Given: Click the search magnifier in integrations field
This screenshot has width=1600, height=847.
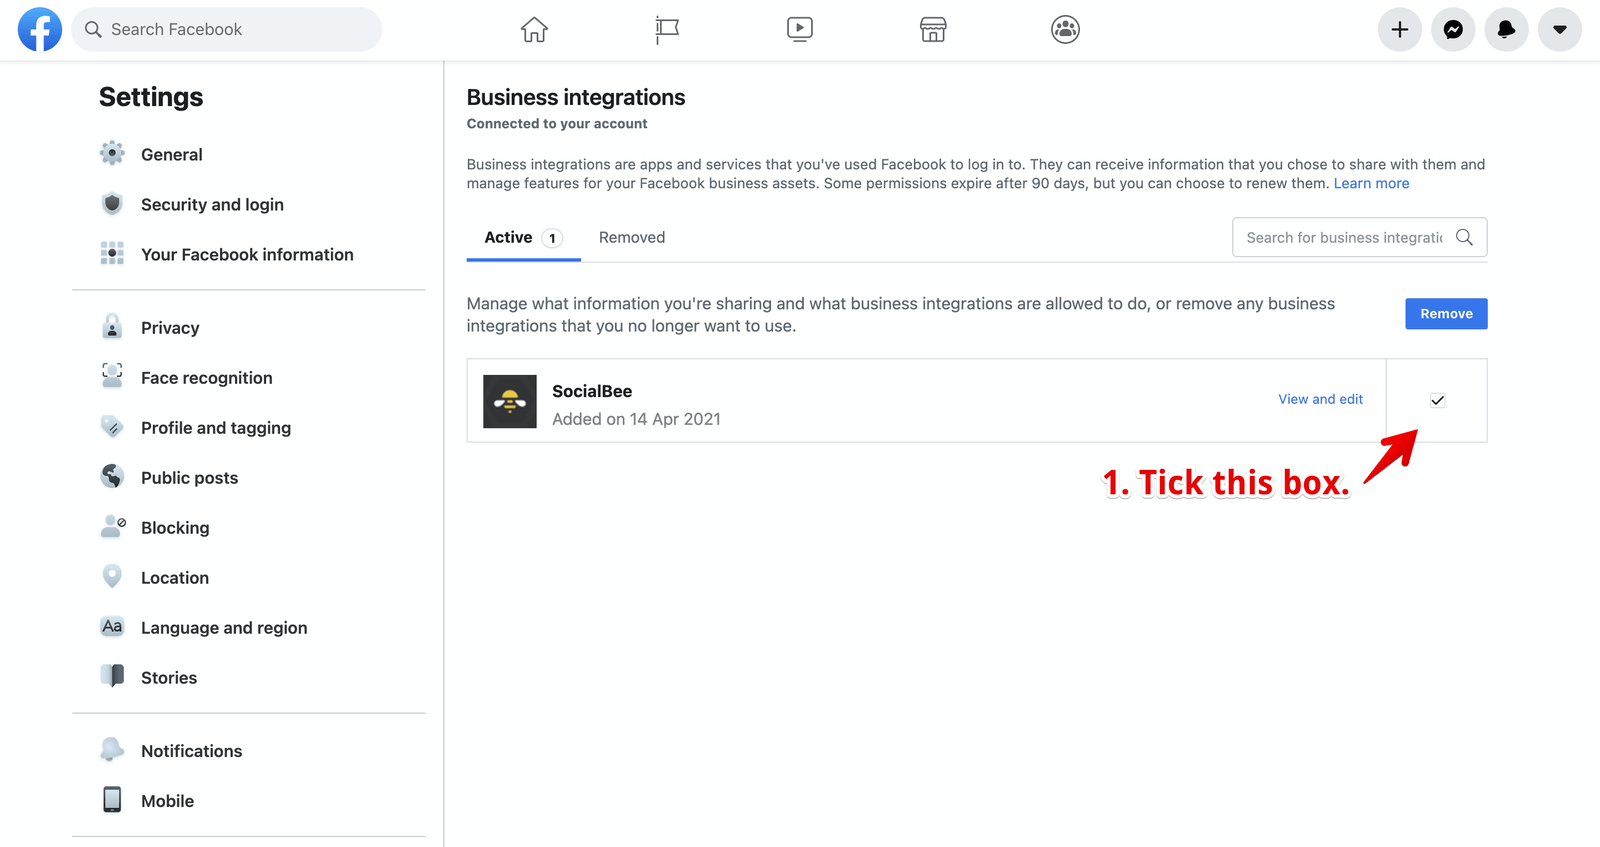Looking at the screenshot, I should pyautogui.click(x=1464, y=237).
